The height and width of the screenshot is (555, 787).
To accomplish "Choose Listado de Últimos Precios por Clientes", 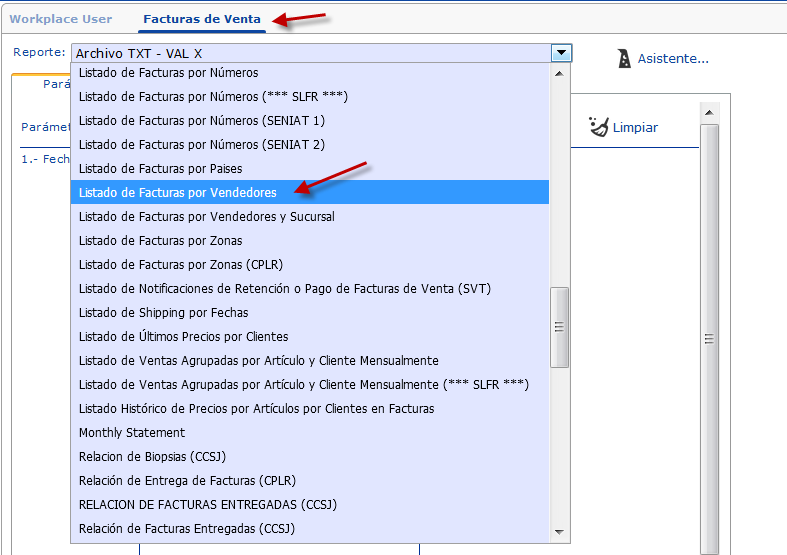I will tap(184, 336).
